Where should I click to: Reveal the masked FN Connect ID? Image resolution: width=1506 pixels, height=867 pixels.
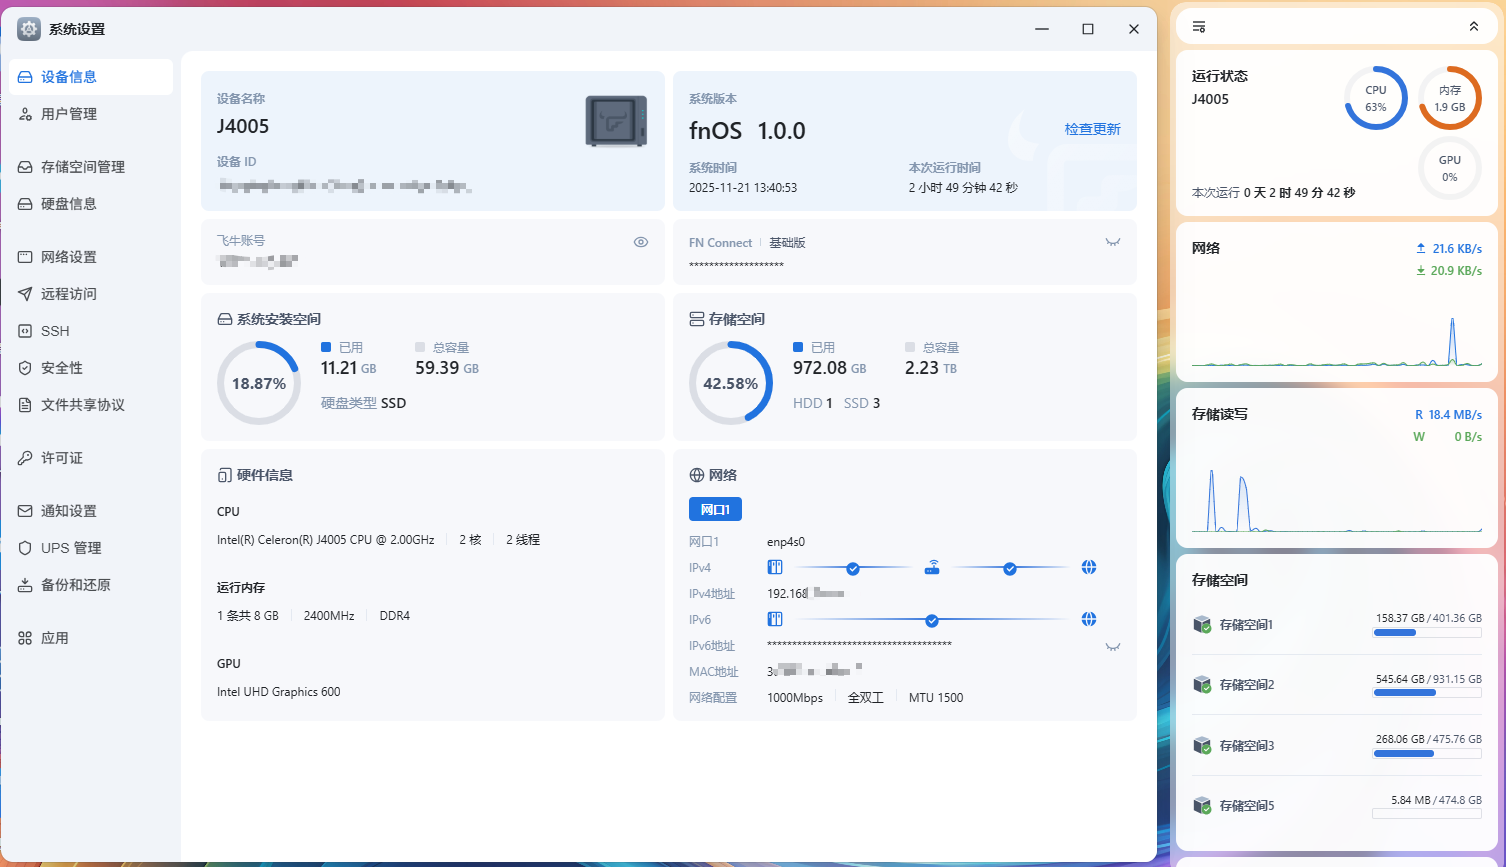click(1112, 242)
